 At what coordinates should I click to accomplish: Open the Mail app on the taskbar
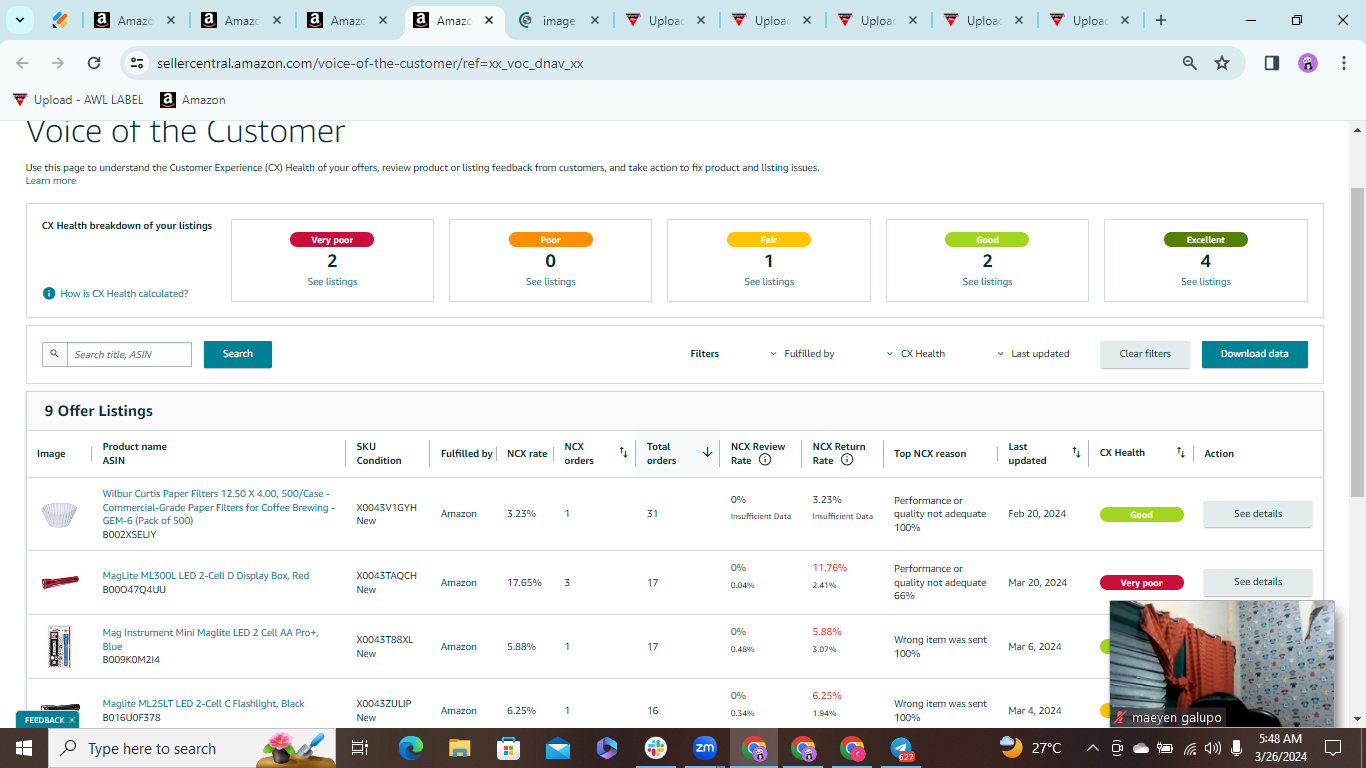pyautogui.click(x=557, y=748)
